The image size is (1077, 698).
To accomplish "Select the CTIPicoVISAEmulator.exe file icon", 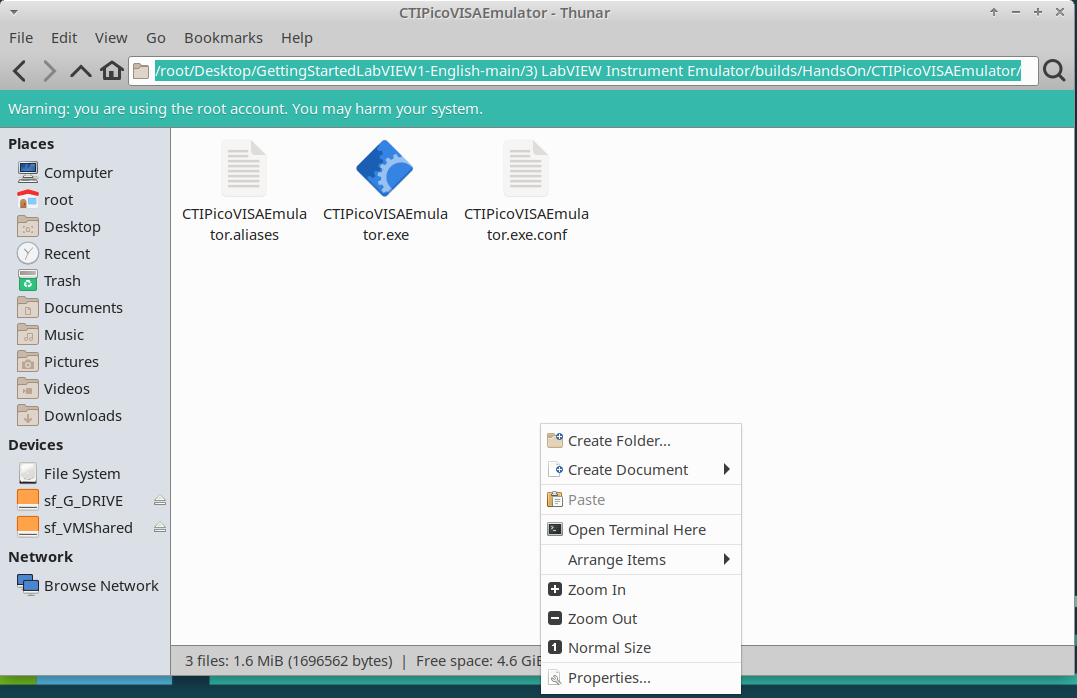I will [385, 168].
